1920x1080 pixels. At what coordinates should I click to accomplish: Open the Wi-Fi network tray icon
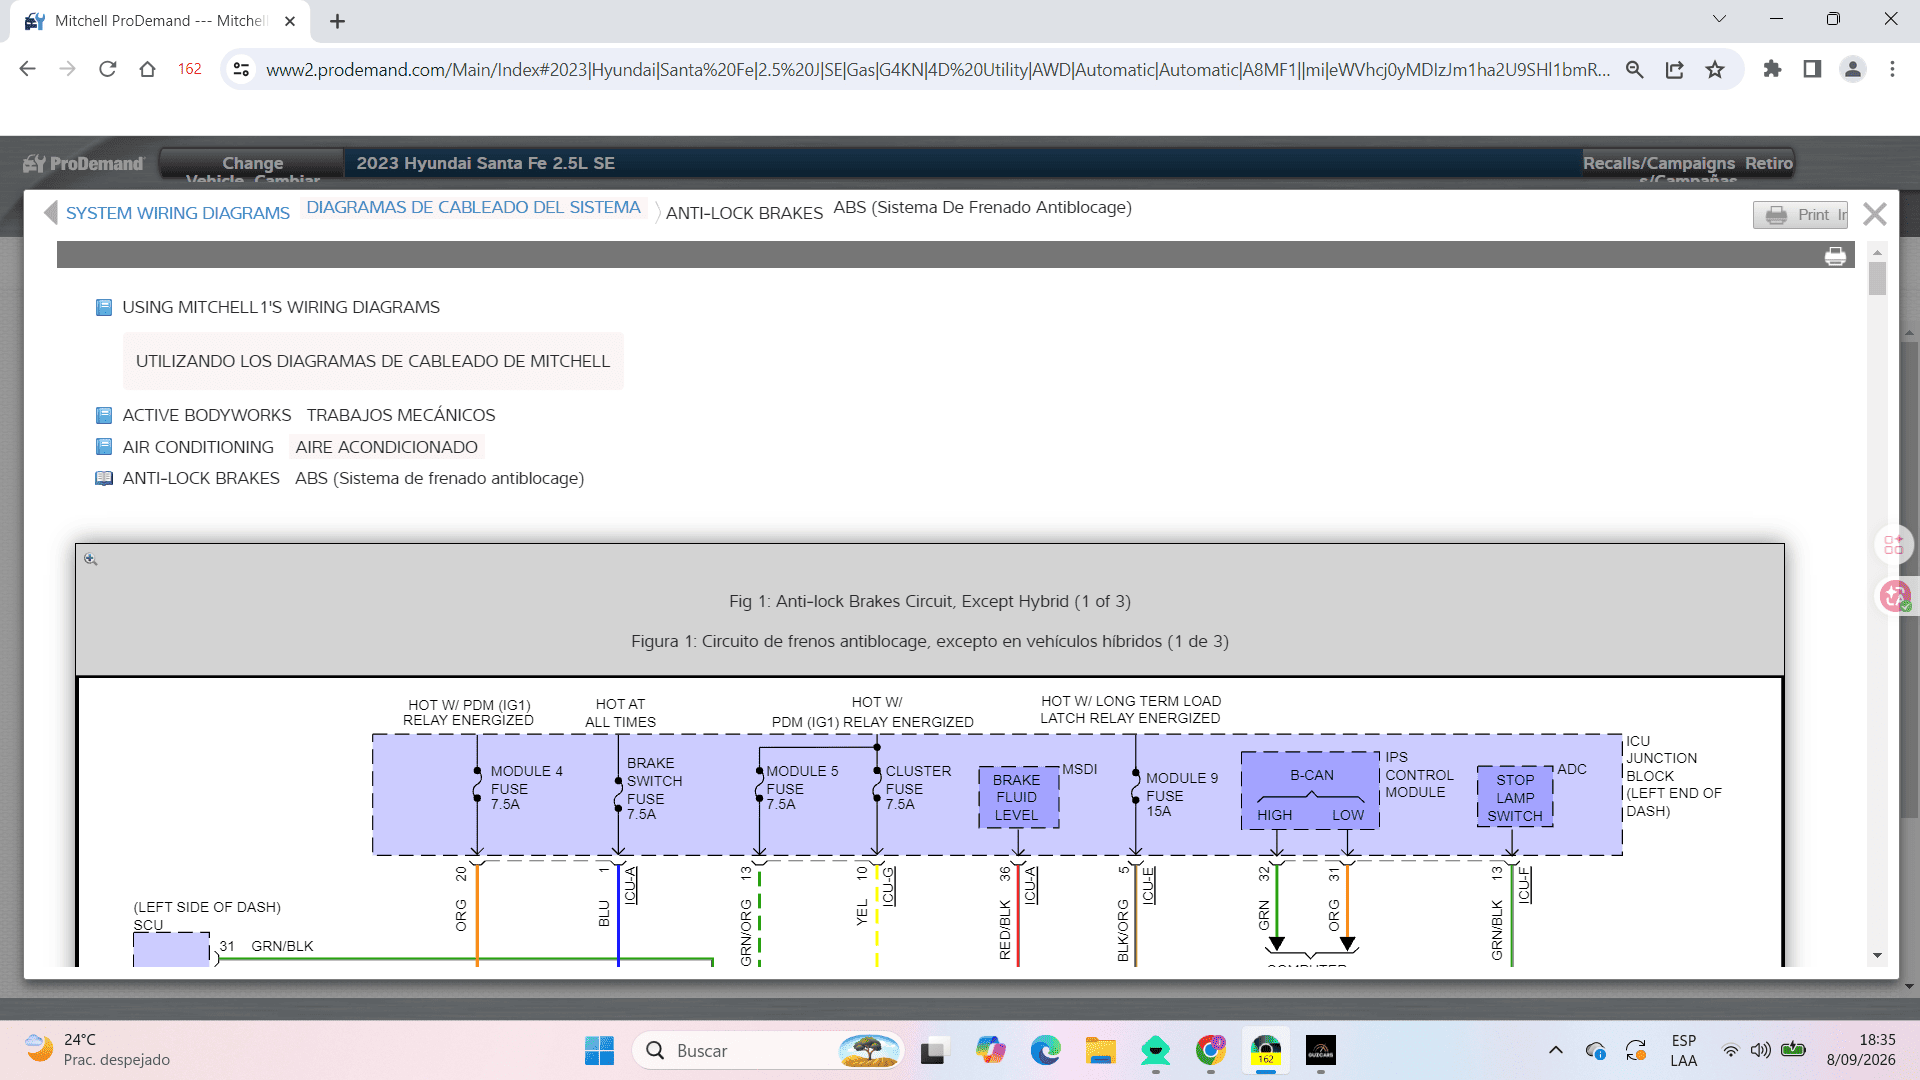(1730, 1050)
